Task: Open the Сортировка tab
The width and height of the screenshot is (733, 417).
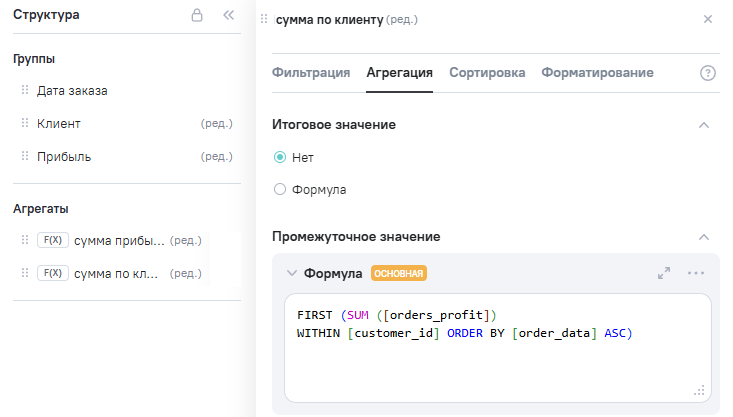Action: 487,73
